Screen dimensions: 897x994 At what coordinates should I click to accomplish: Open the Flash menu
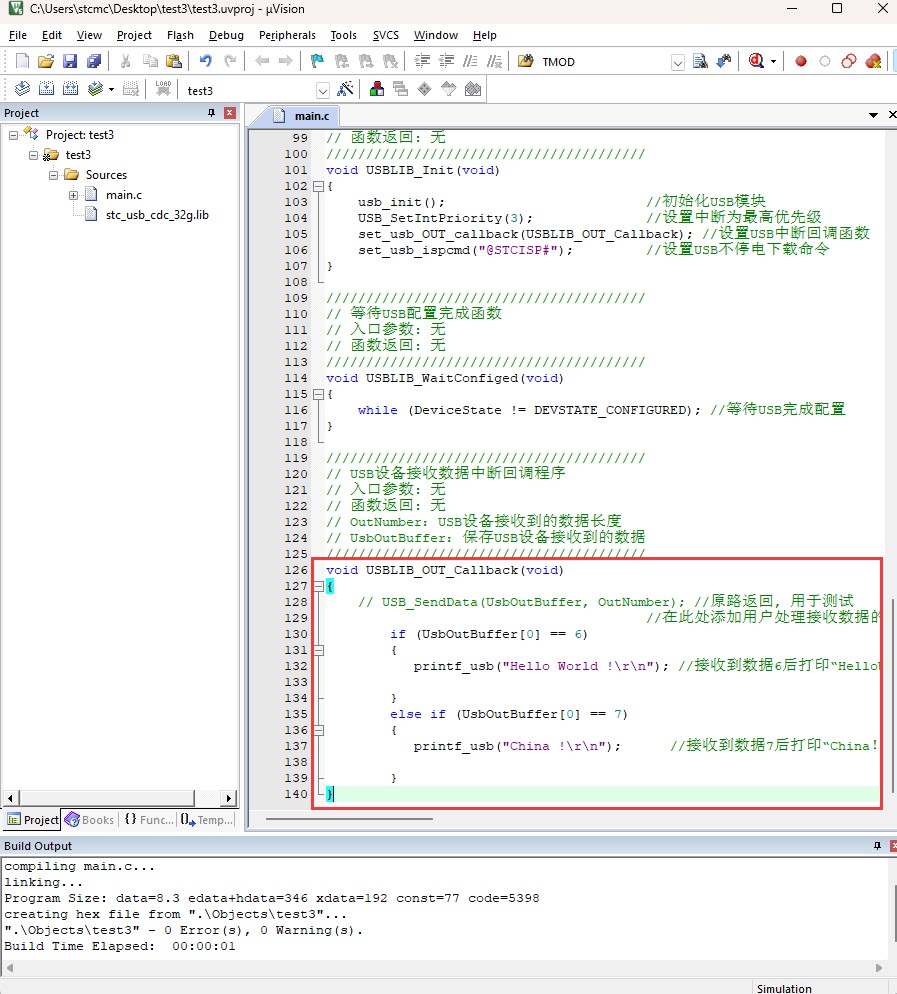point(180,36)
